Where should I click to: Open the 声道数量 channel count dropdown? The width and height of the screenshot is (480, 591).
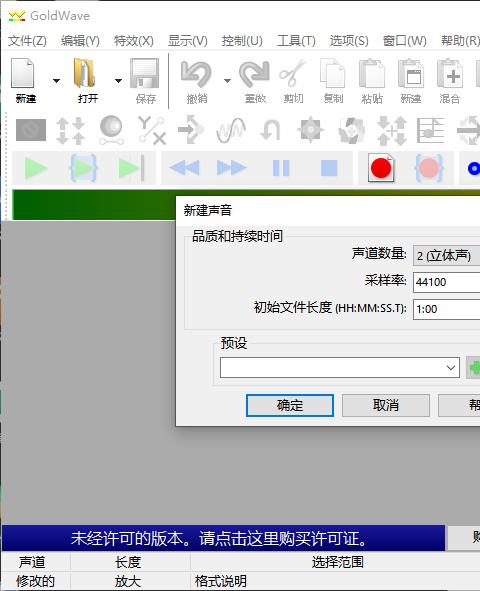click(446, 256)
